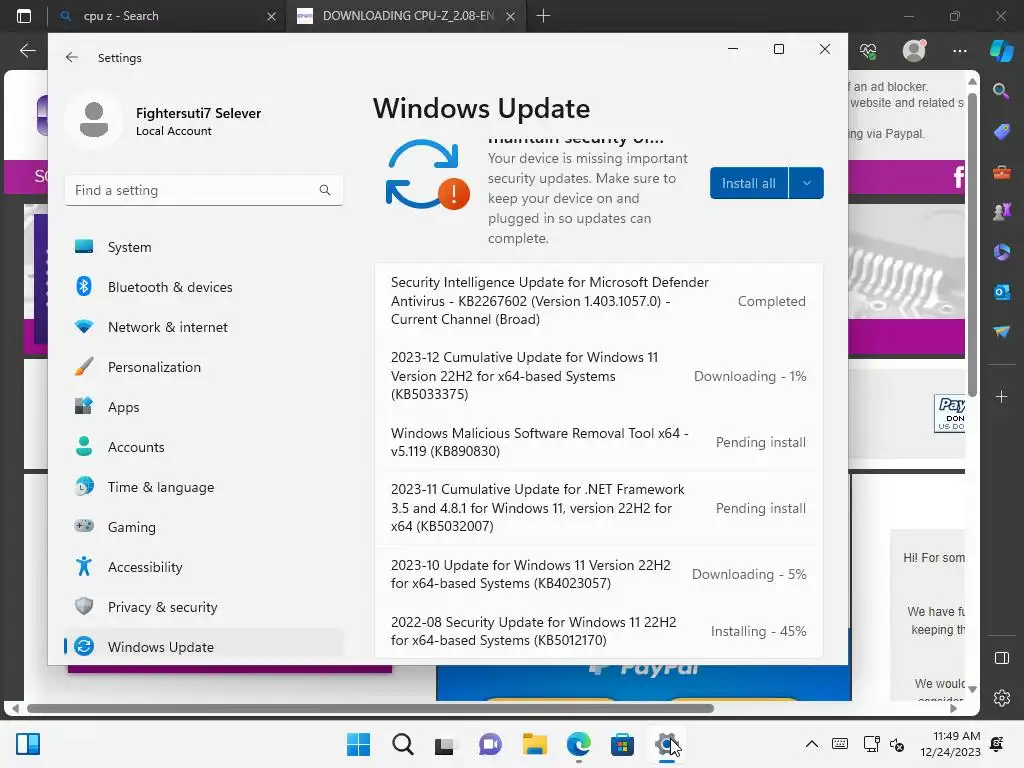
Task: Show hidden system tray icons
Action: 811,744
